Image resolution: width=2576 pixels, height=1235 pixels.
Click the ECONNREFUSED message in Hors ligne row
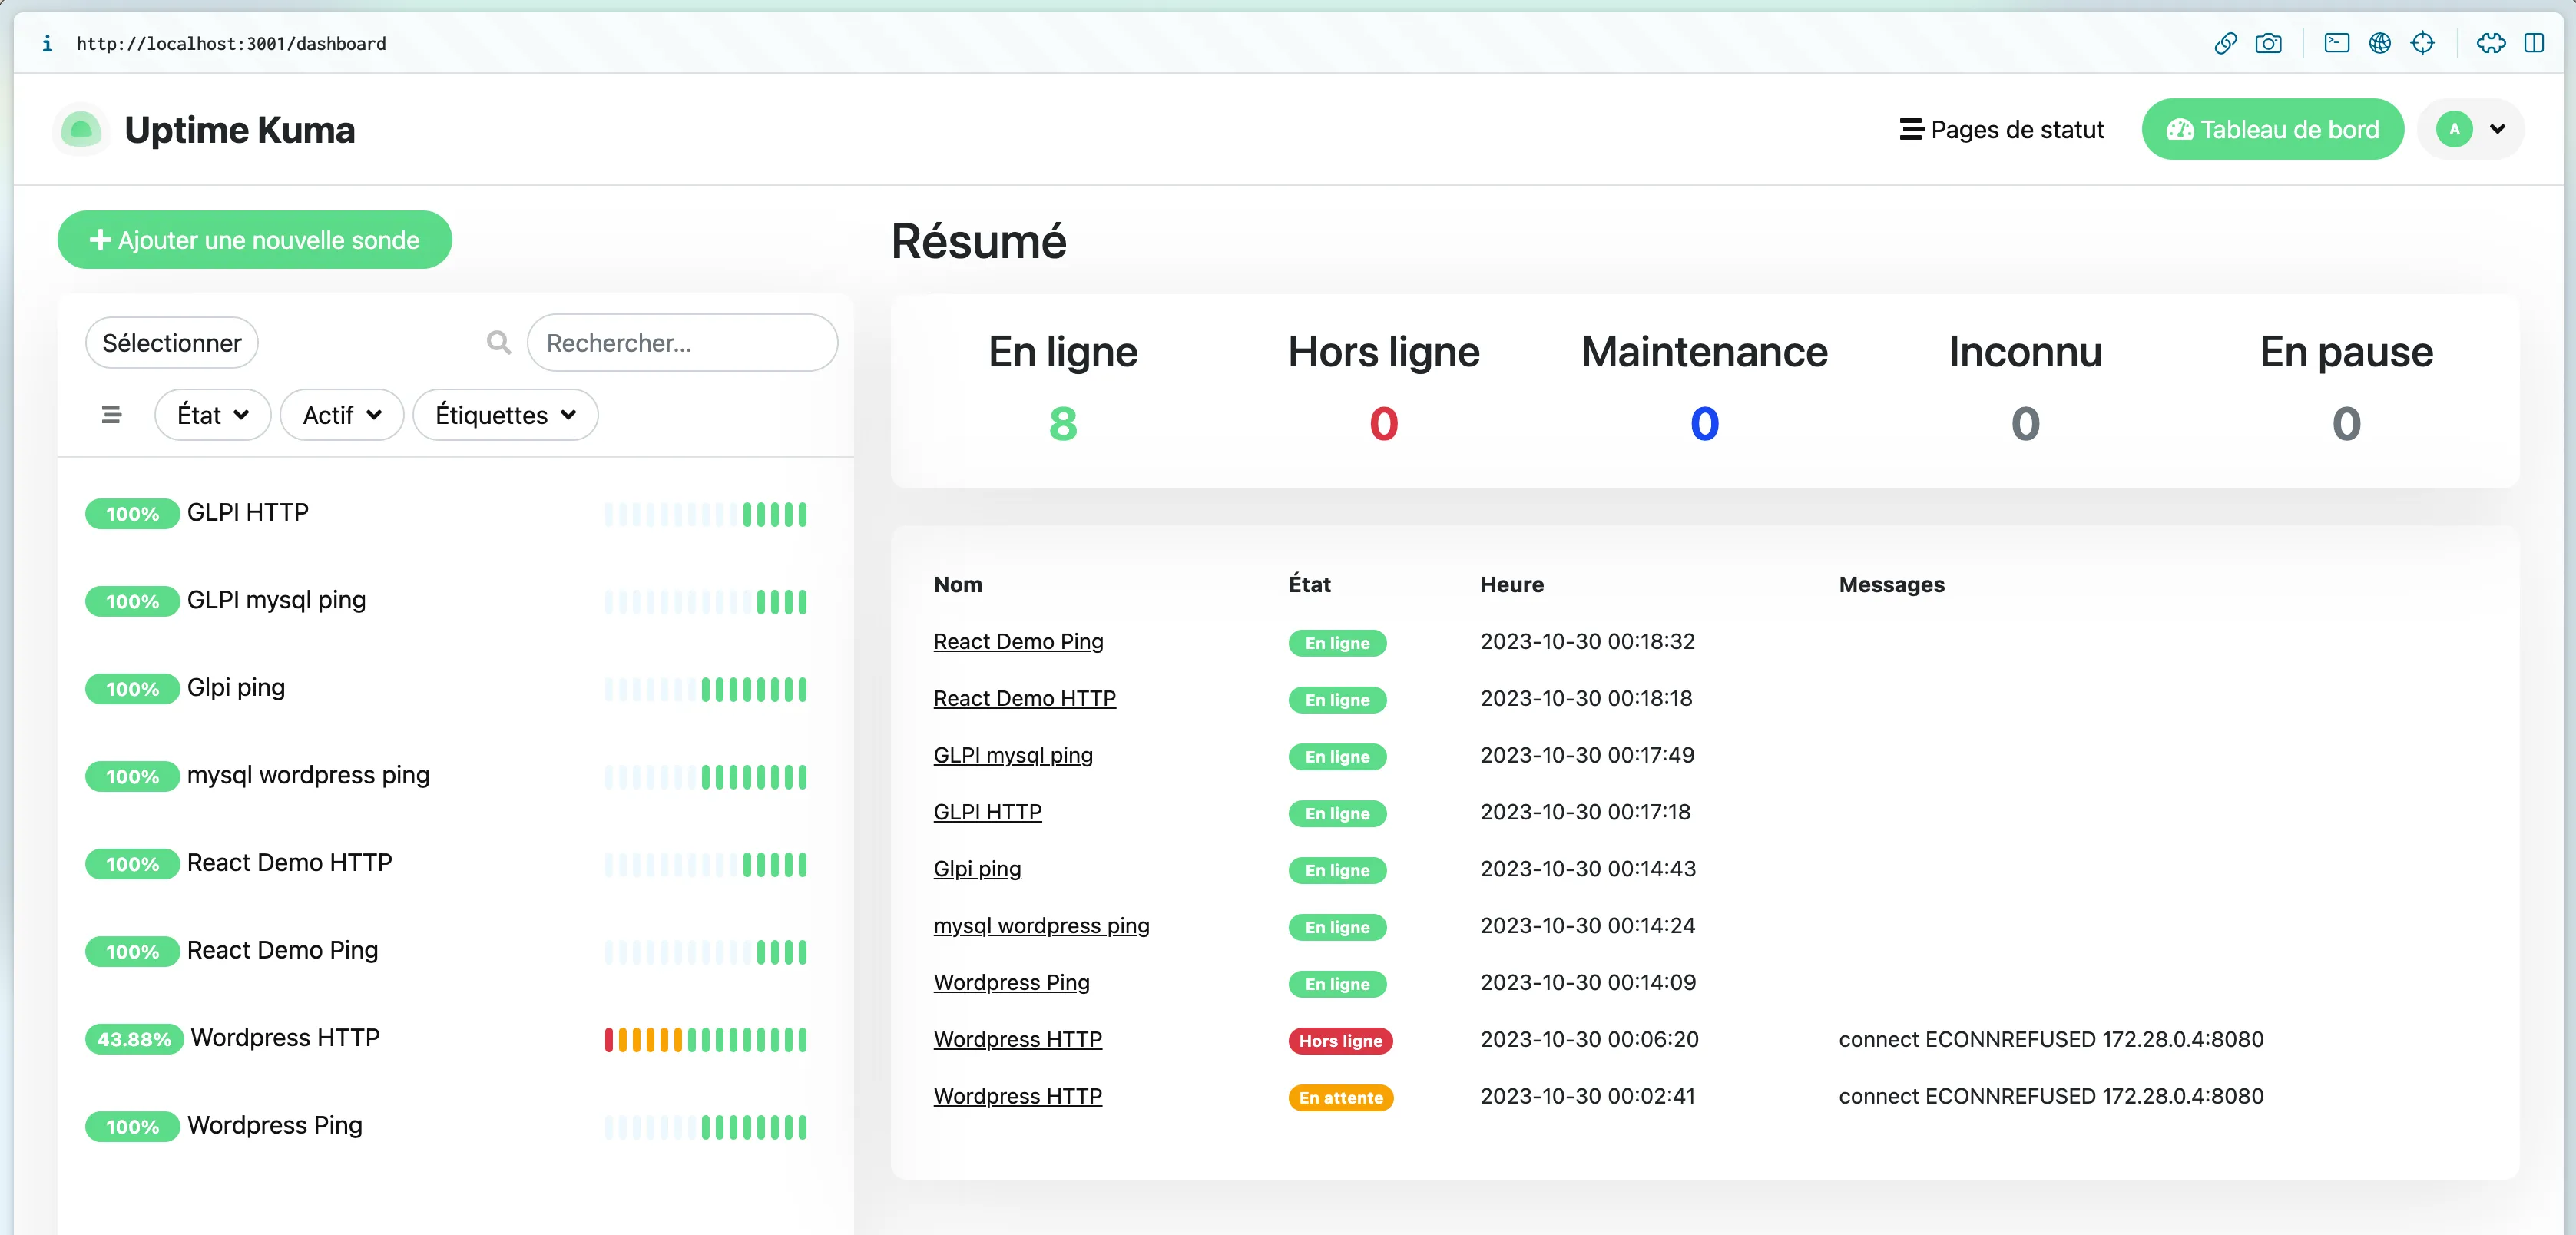pyautogui.click(x=2051, y=1040)
